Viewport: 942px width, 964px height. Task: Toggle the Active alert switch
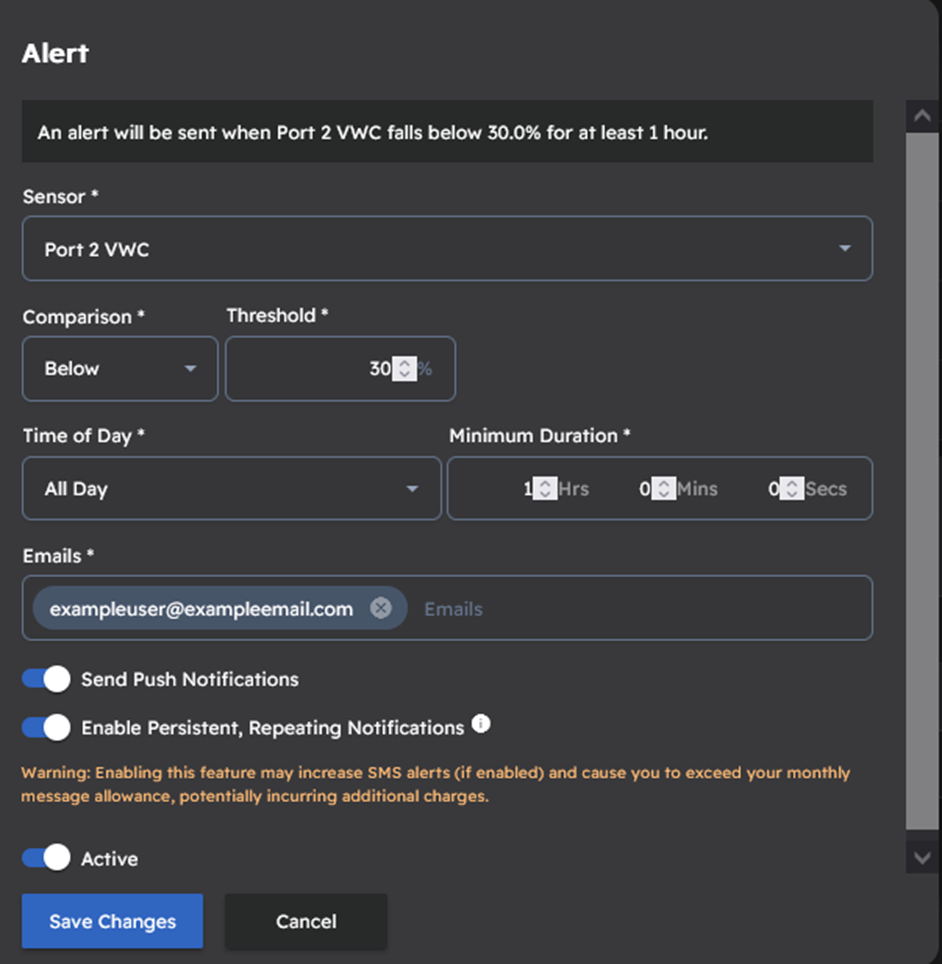[x=46, y=858]
